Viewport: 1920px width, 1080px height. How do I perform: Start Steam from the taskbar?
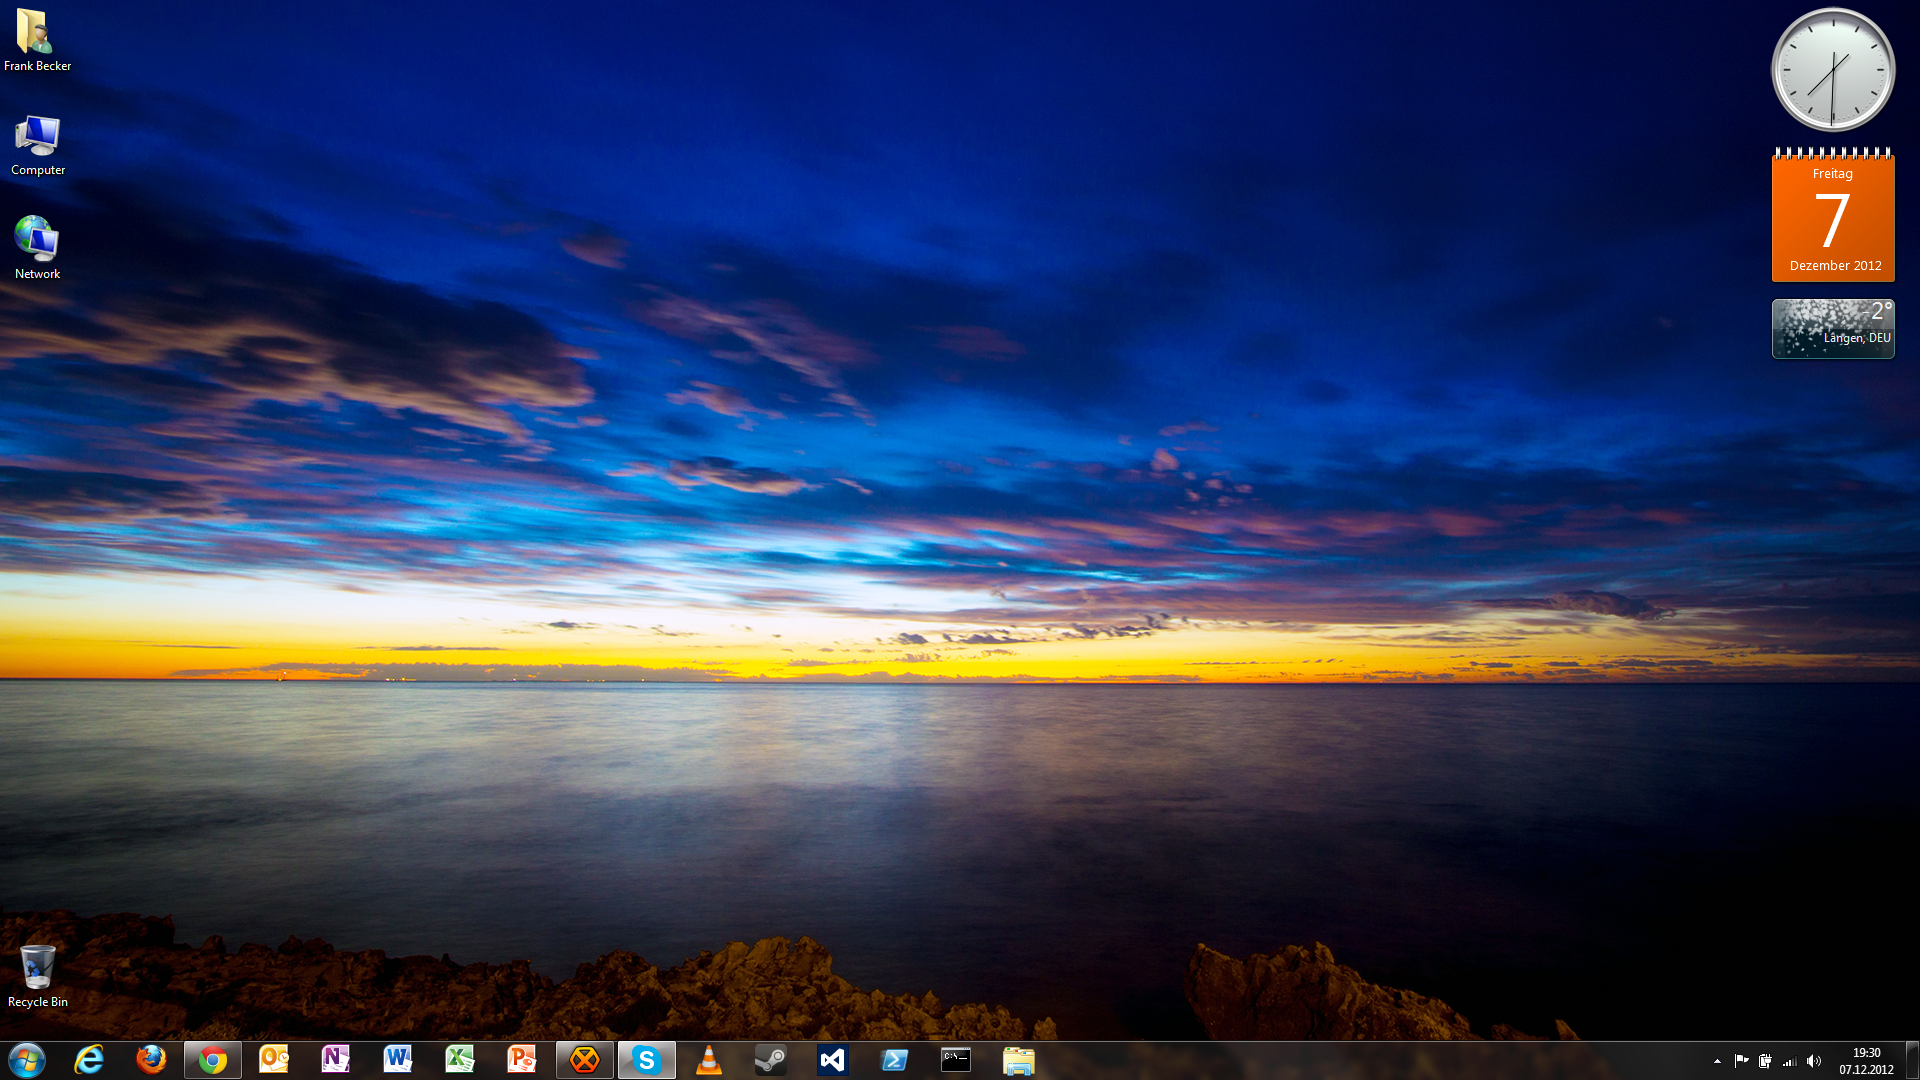pyautogui.click(x=770, y=1059)
